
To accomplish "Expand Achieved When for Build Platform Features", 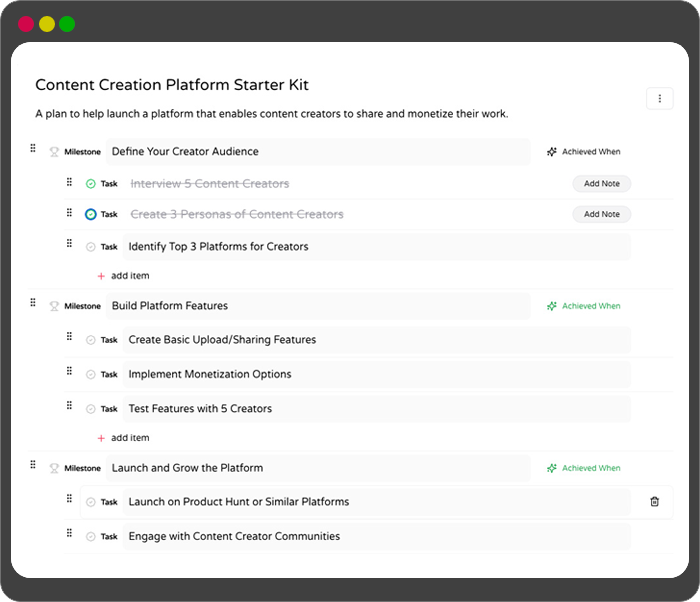I will point(584,306).
